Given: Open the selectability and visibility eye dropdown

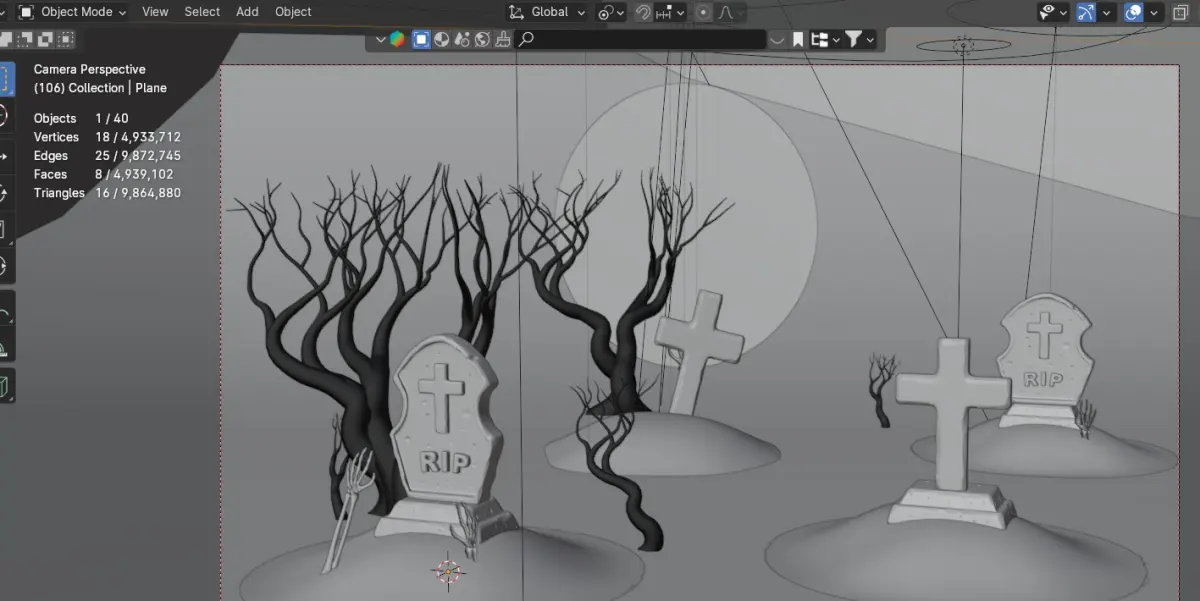Looking at the screenshot, I should click(x=1053, y=12).
